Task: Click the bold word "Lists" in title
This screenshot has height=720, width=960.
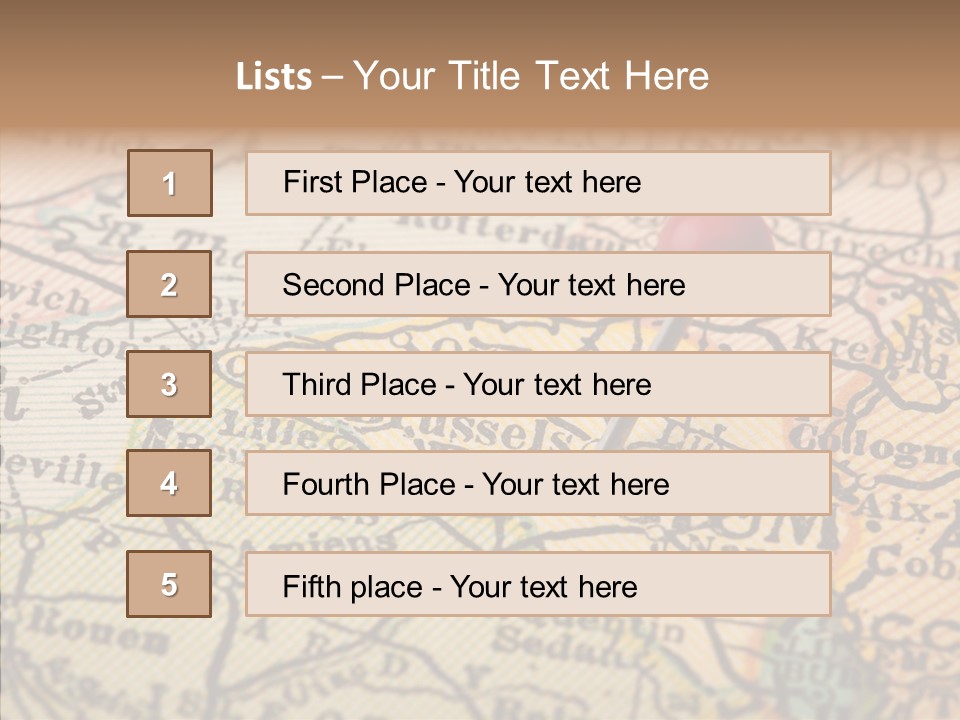Action: (x=274, y=76)
